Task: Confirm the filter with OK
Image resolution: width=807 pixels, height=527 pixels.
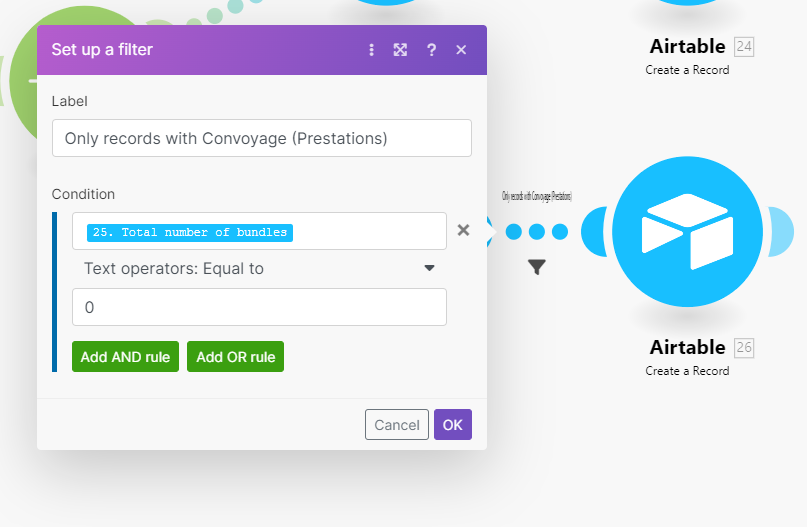Action: 452,425
